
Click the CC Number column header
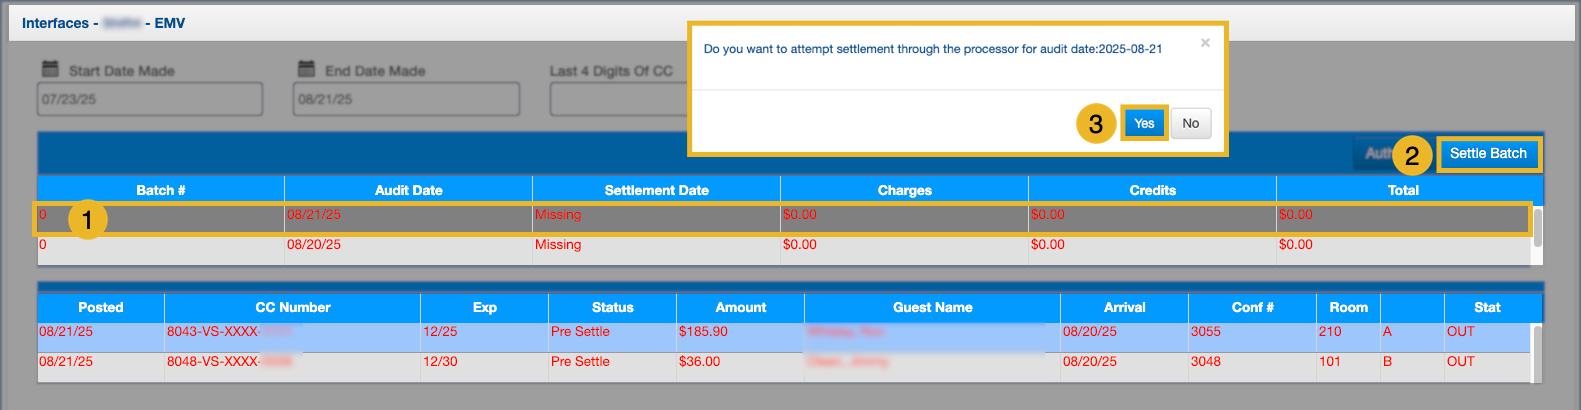[292, 307]
